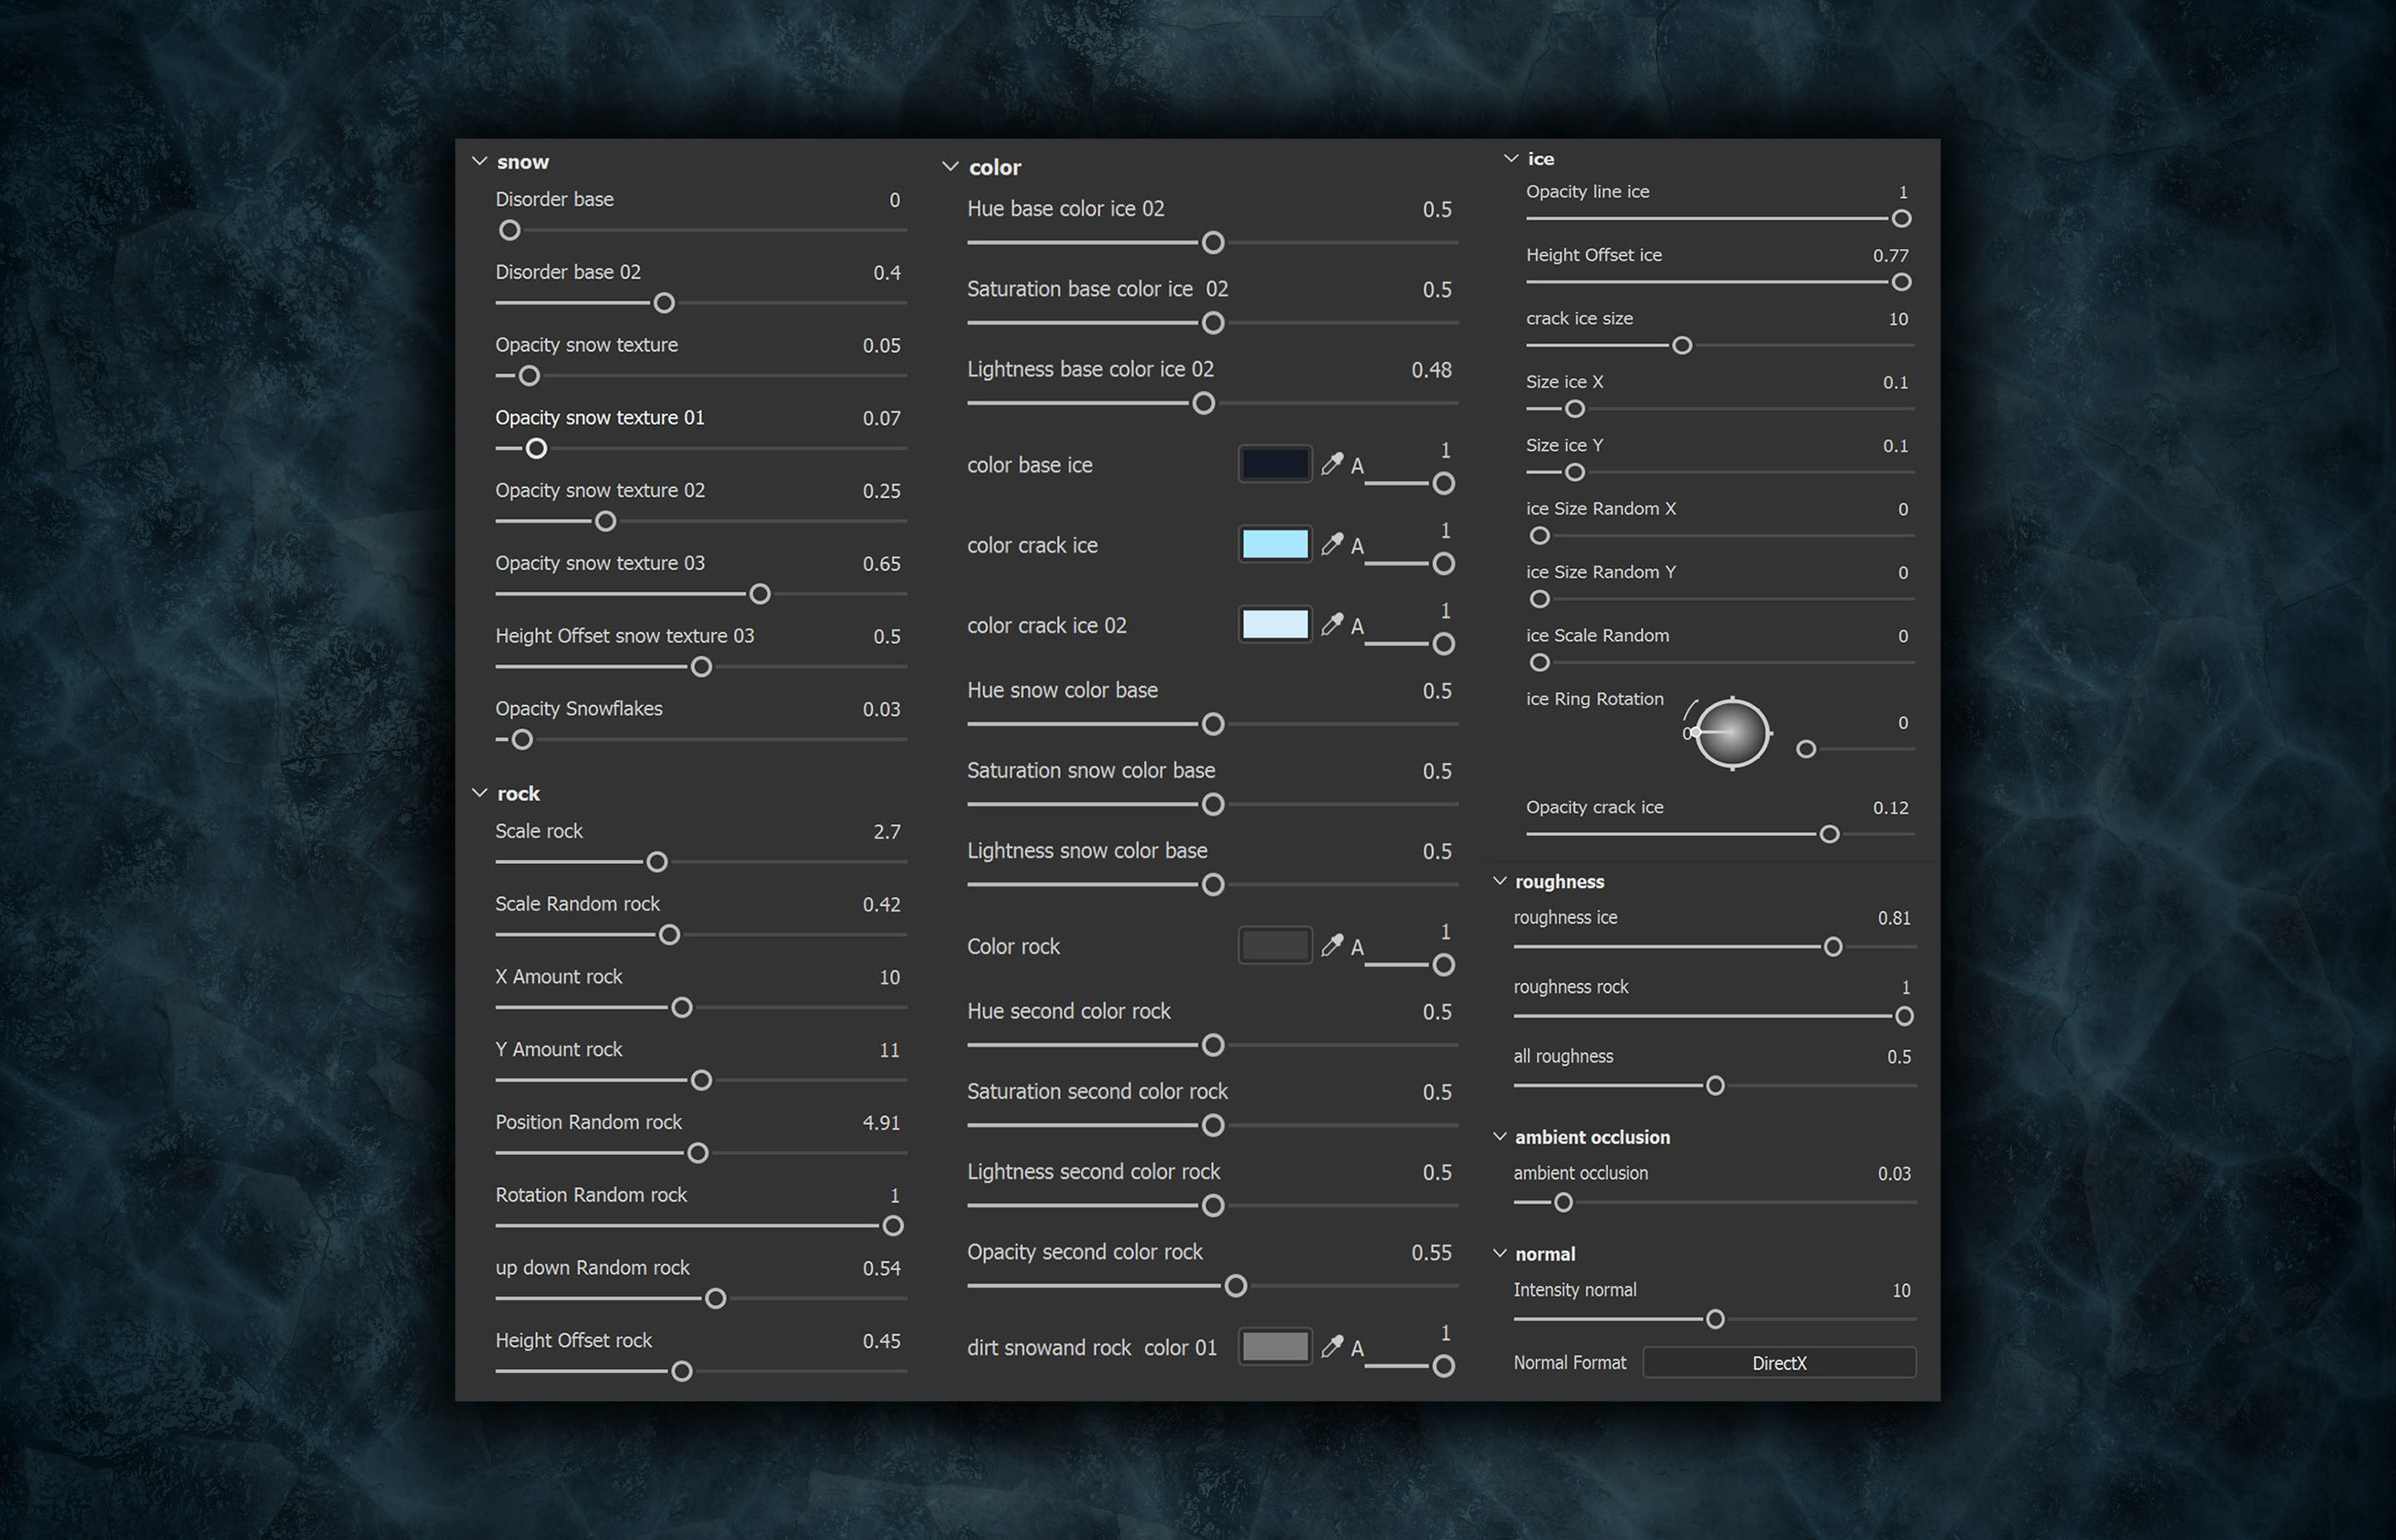Click the Scale rock value field

tap(886, 832)
